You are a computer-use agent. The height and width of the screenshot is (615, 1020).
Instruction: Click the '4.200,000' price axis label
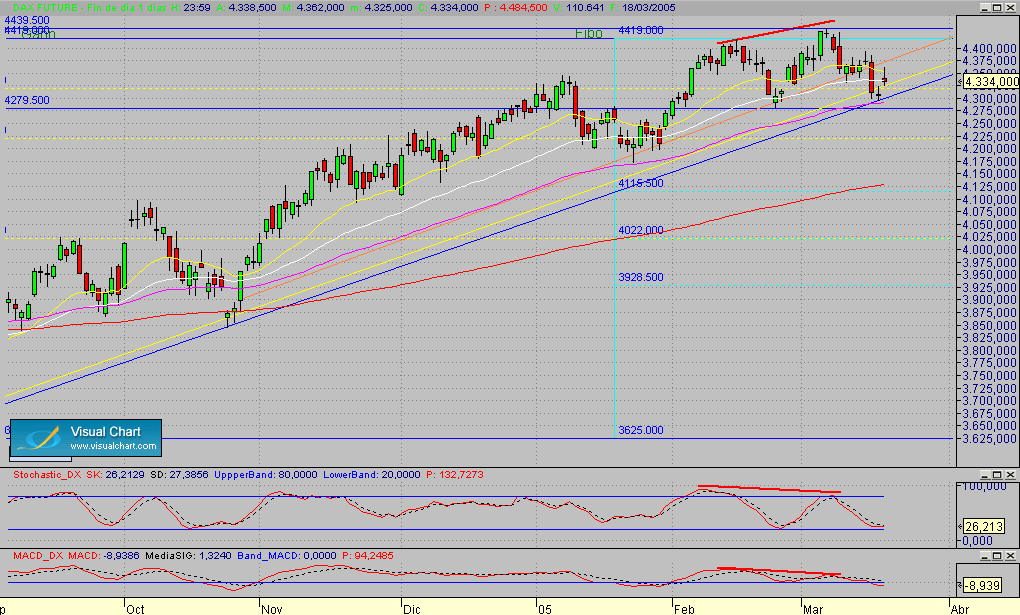(x=989, y=149)
